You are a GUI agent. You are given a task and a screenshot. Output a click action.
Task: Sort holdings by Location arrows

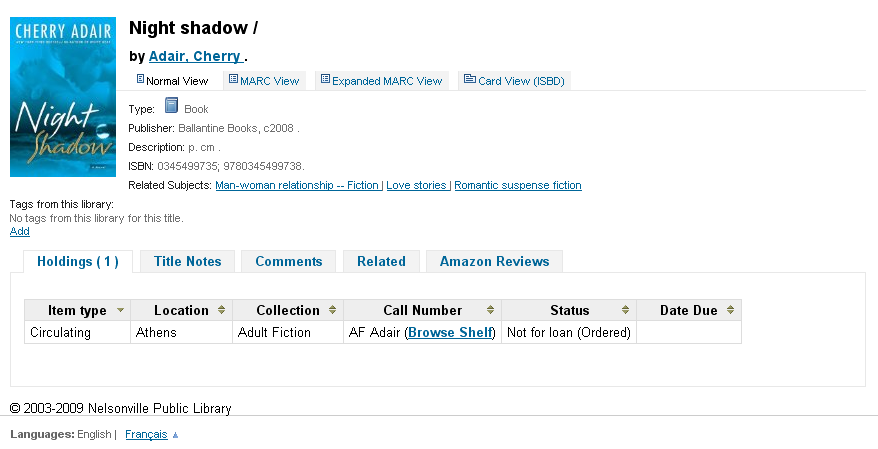tap(221, 310)
